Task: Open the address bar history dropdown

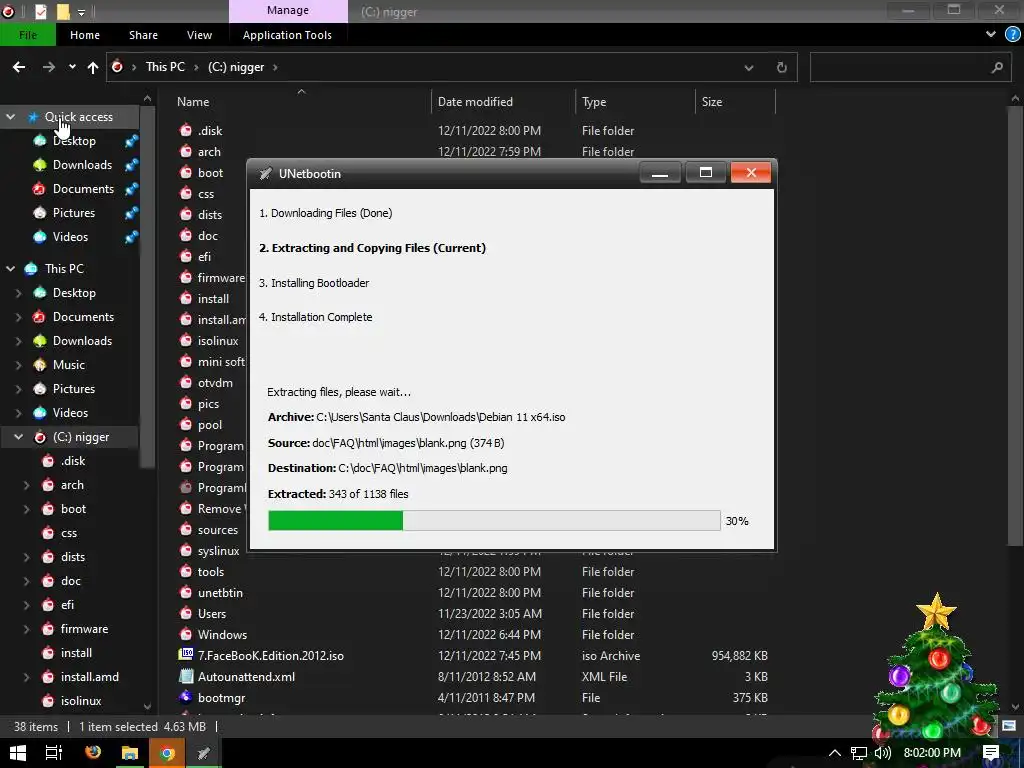Action: pos(749,67)
